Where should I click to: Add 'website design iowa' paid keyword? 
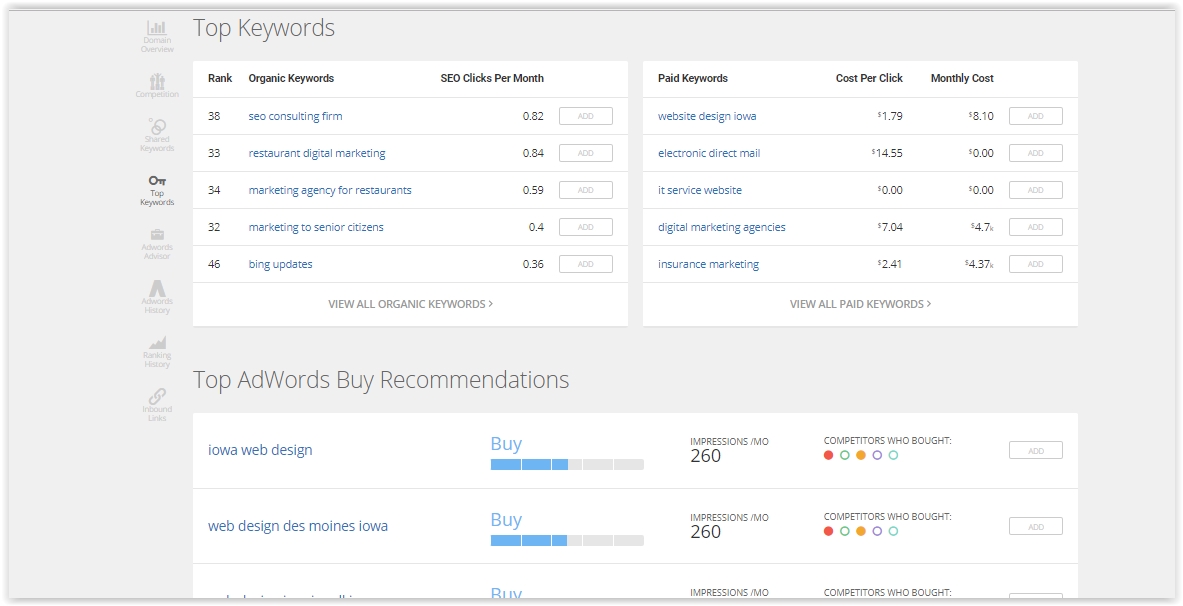[1036, 116]
